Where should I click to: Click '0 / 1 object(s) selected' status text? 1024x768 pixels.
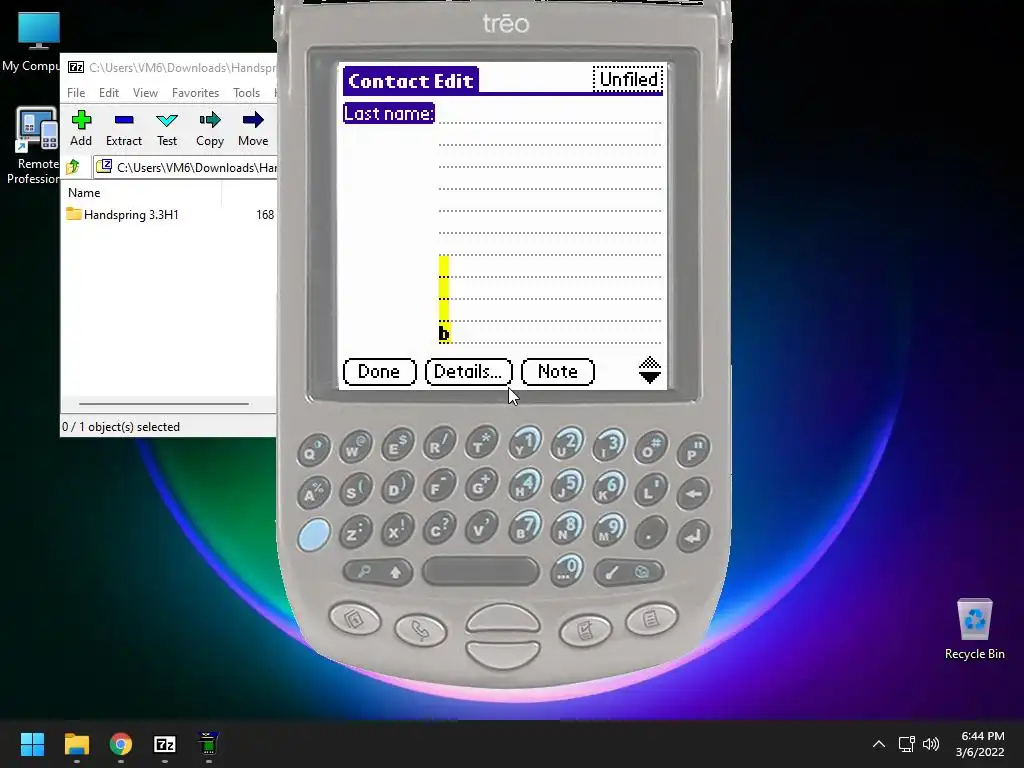(121, 426)
